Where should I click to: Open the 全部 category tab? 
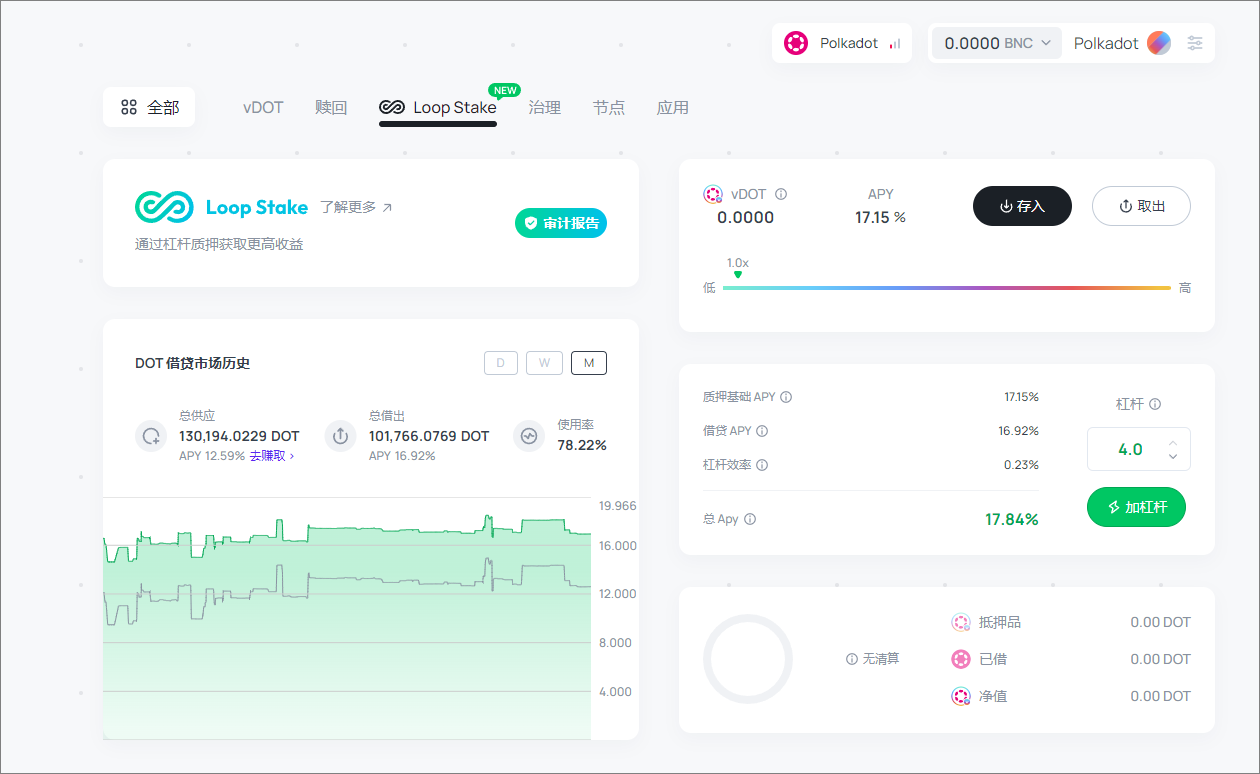149,107
